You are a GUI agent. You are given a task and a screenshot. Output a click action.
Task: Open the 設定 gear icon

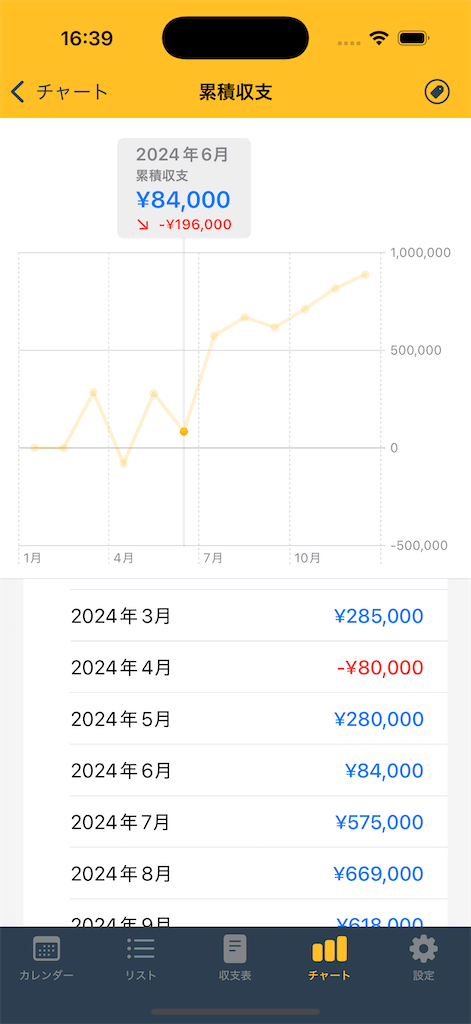click(423, 949)
